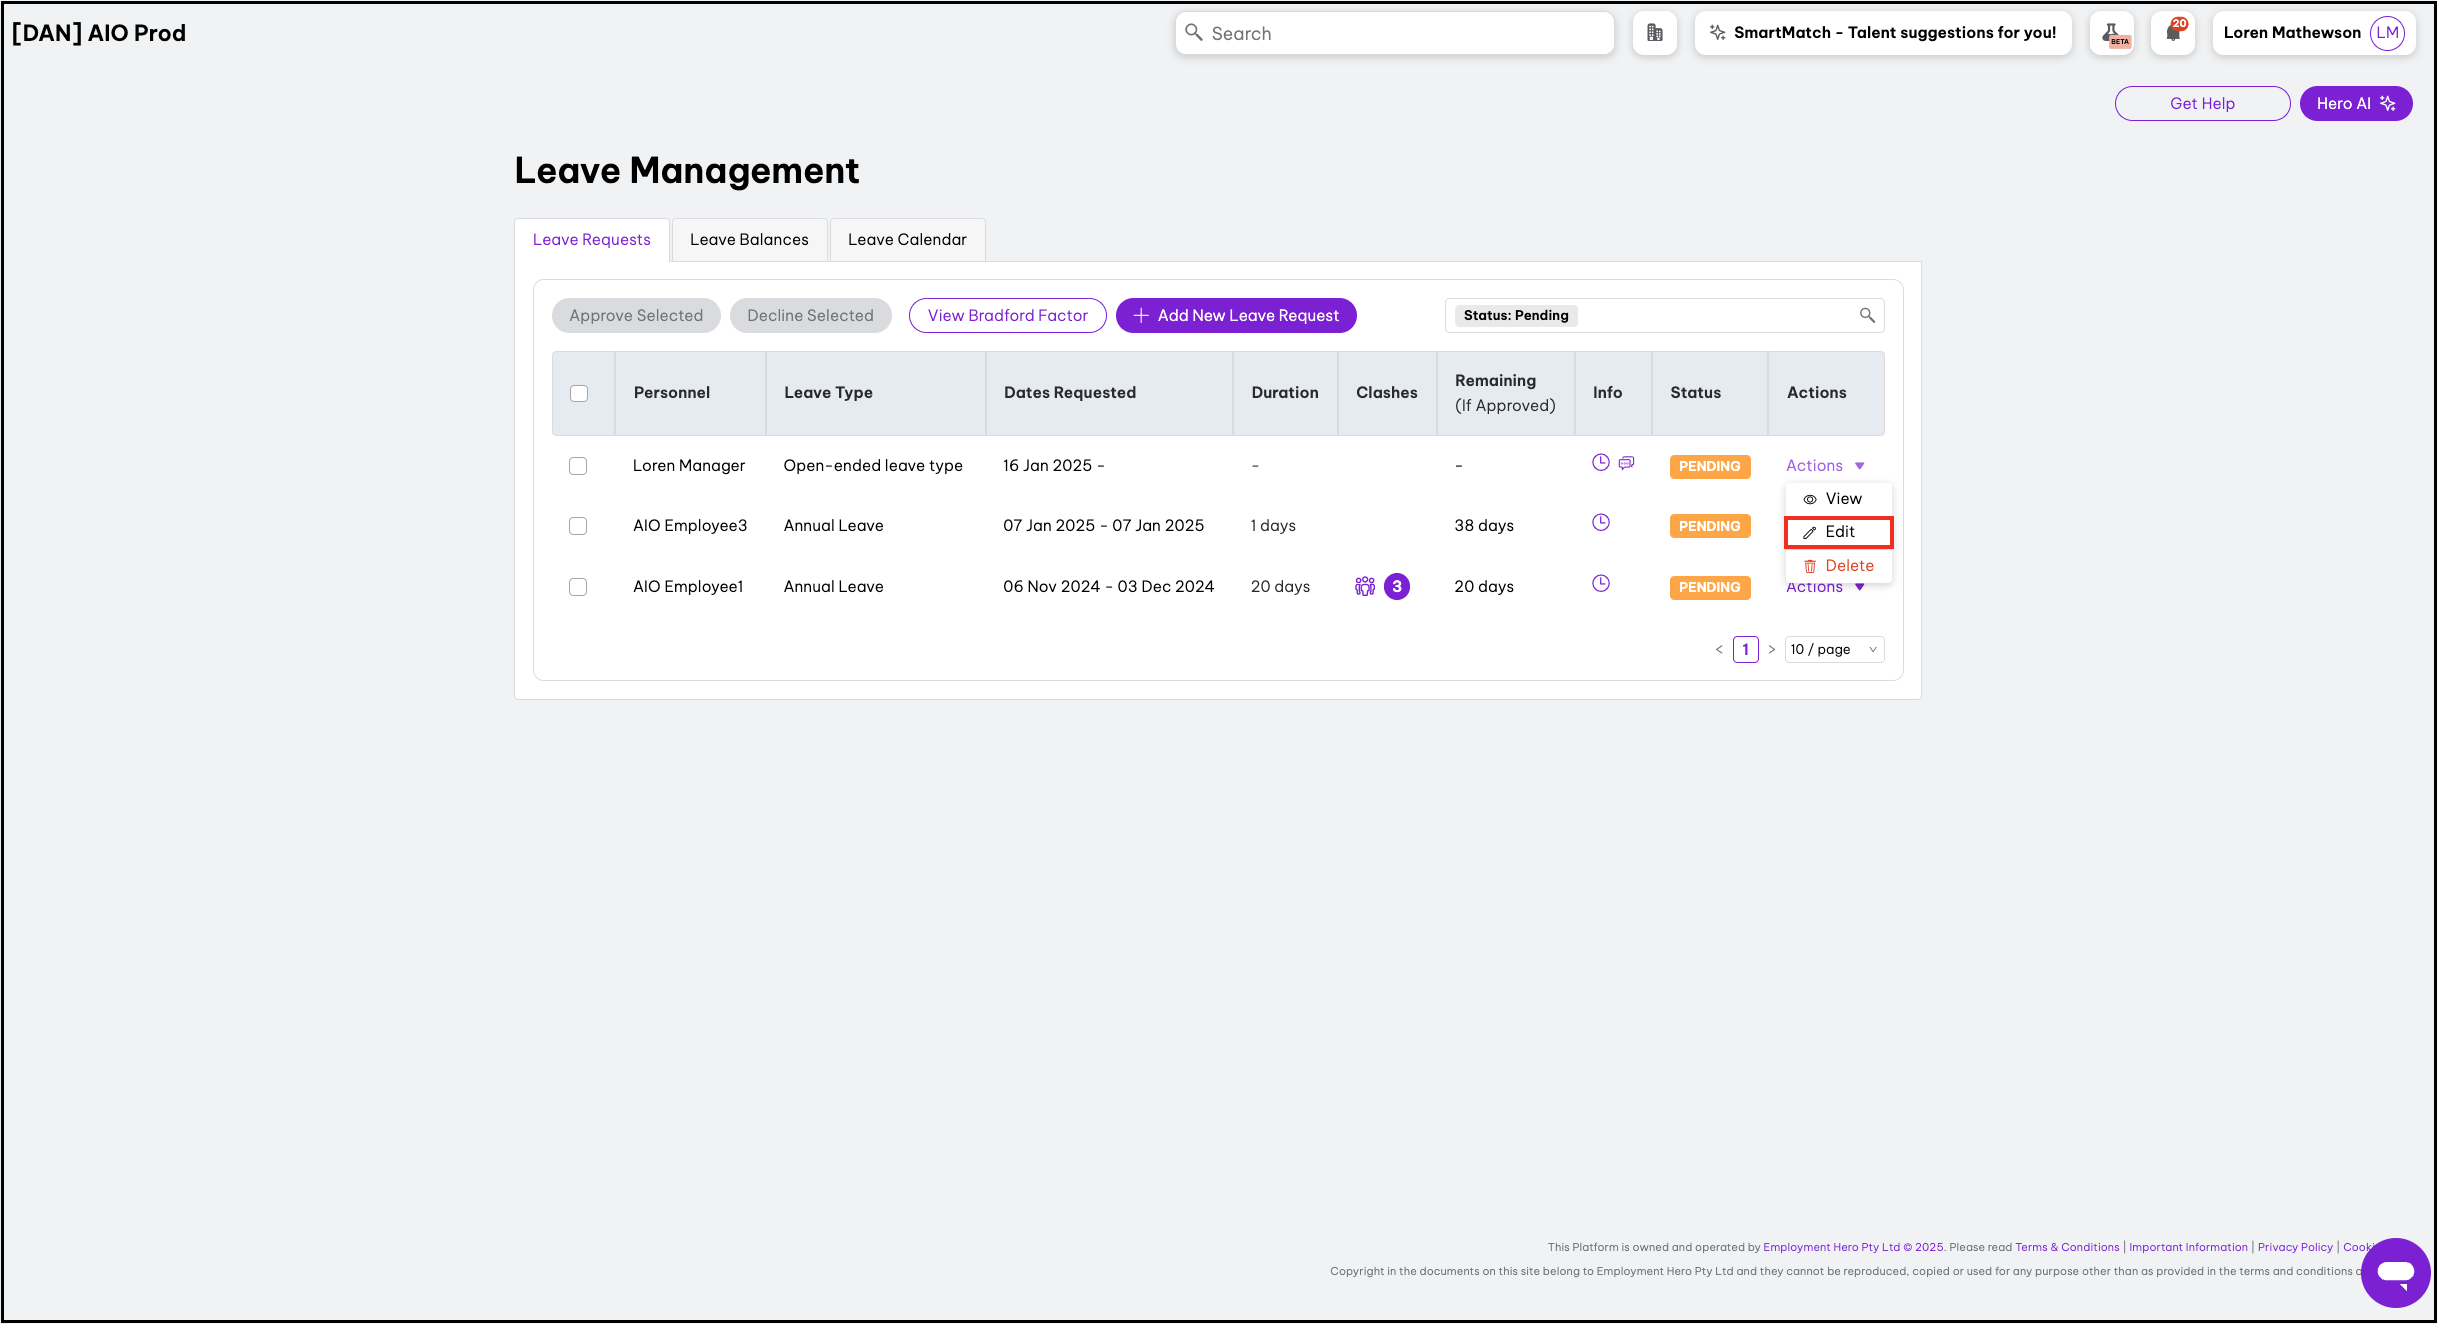Screen dimensions: 2438x1324
Task: Click the notifications bell icon
Action: [2172, 33]
